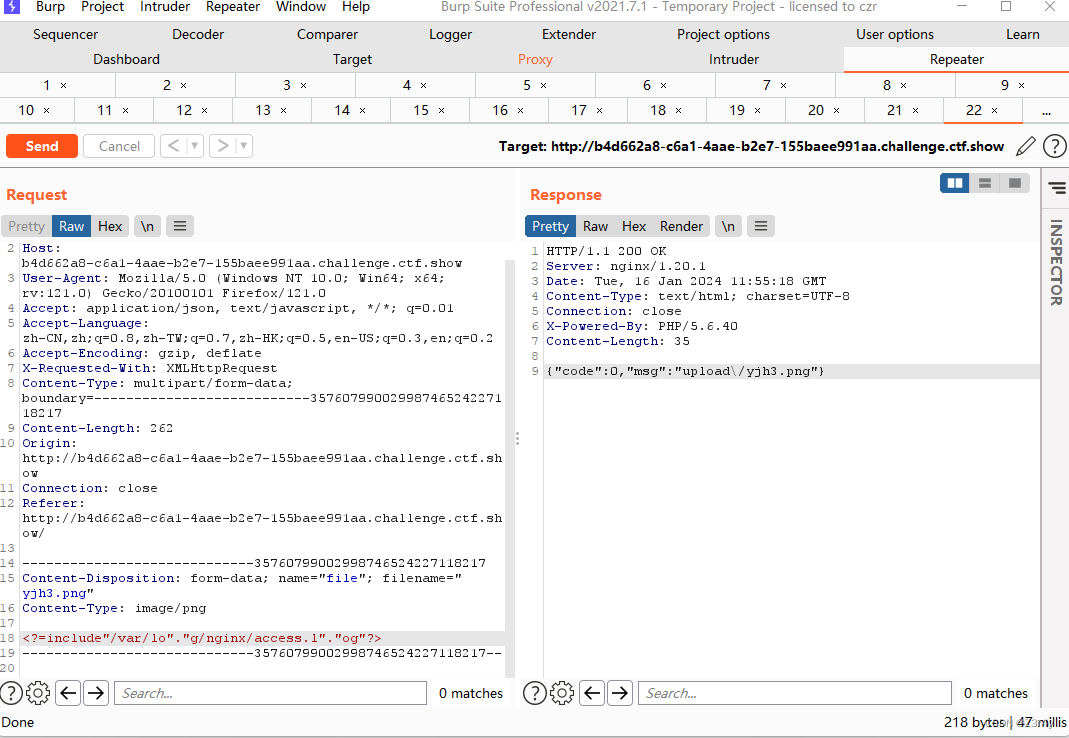1069x738 pixels.
Task: Send the request
Action: 42,146
